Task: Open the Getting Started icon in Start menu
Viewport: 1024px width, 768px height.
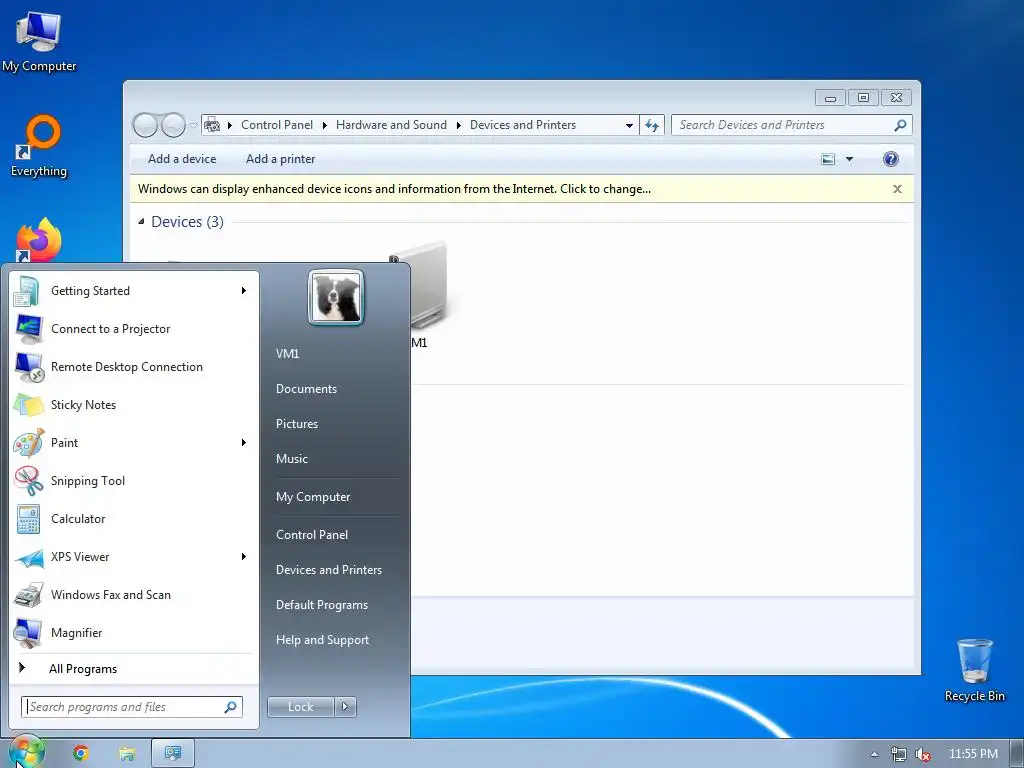Action: 27,291
